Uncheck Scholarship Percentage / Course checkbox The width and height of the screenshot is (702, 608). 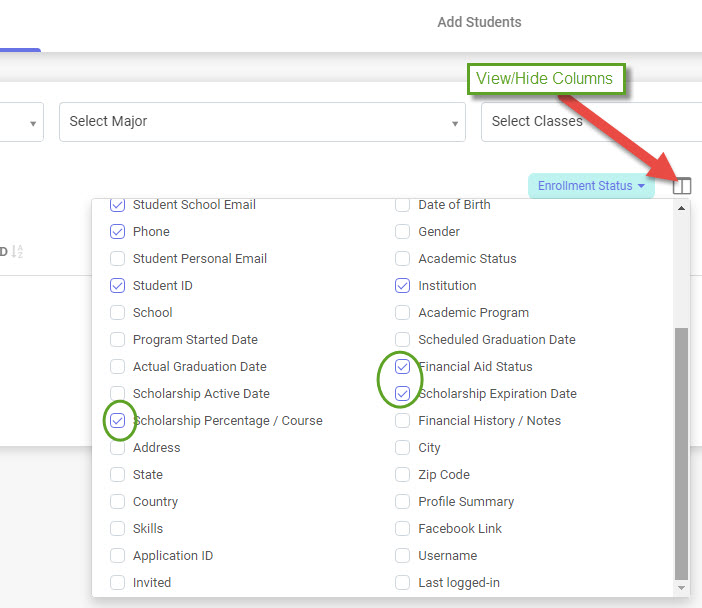(x=117, y=421)
